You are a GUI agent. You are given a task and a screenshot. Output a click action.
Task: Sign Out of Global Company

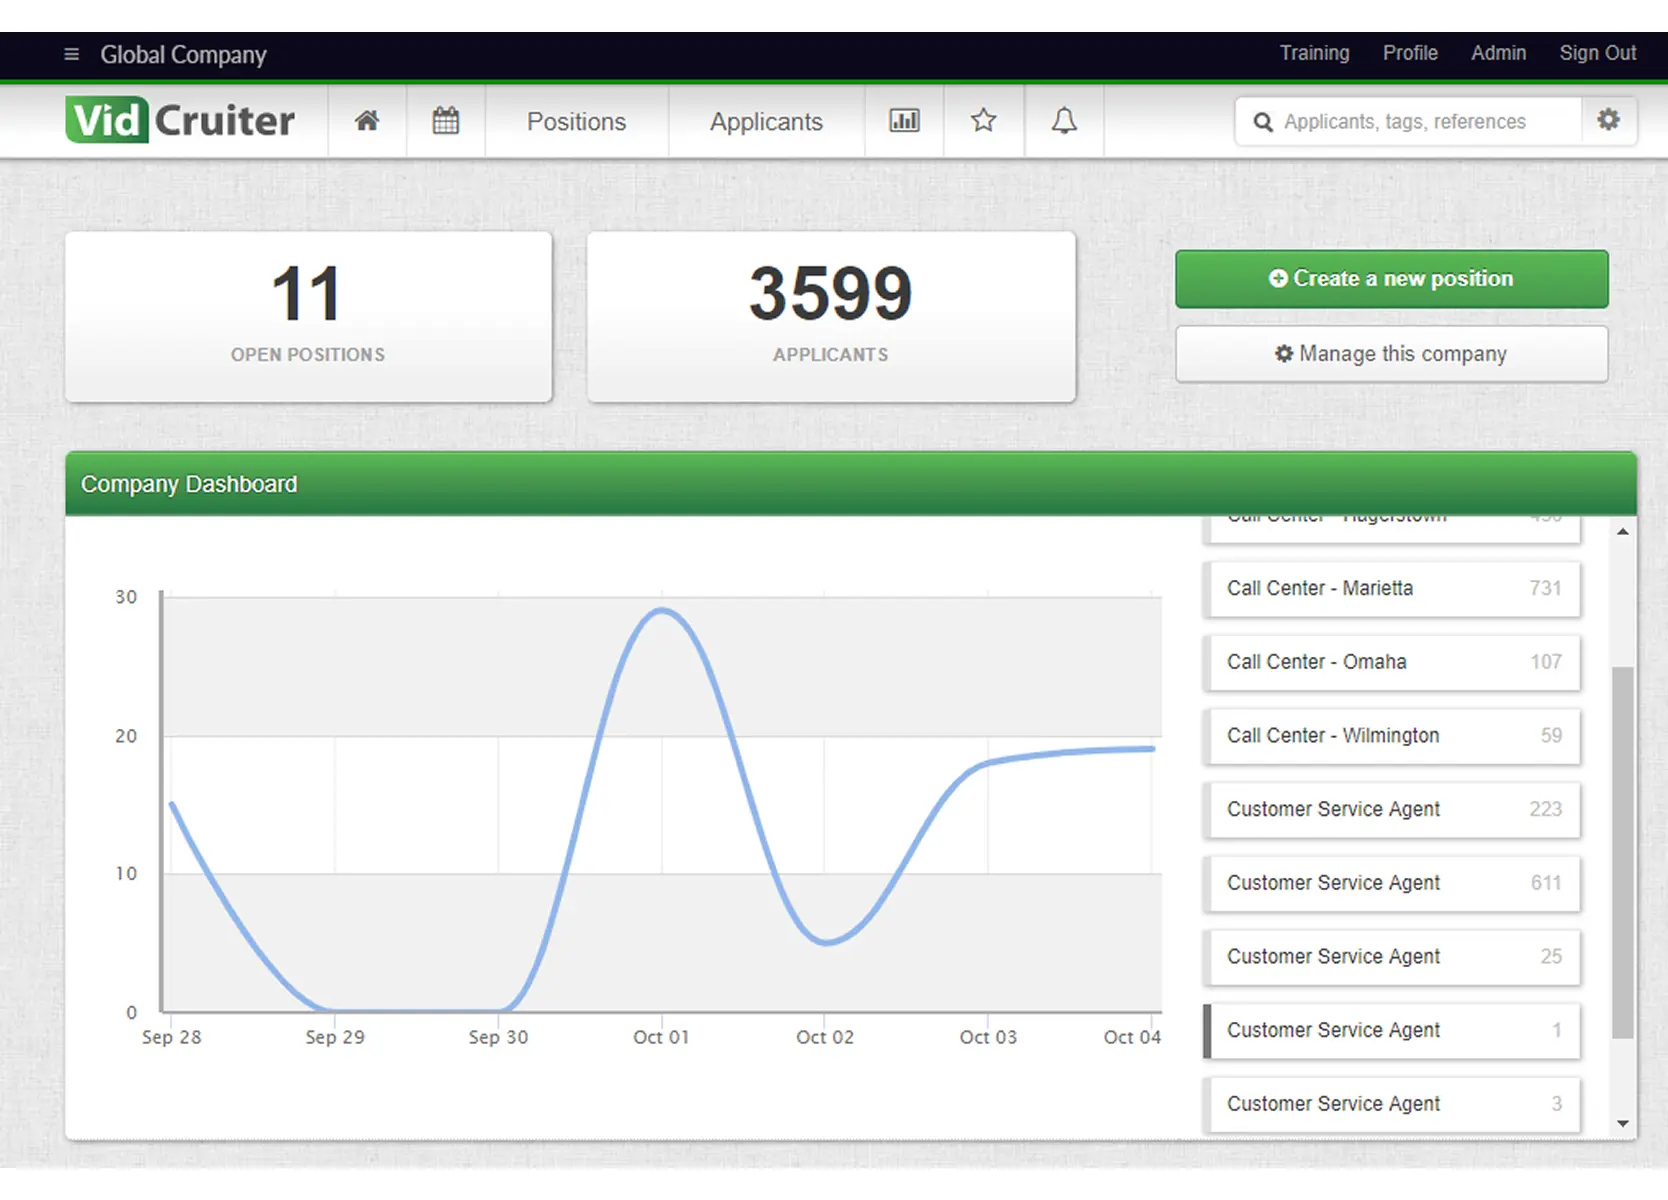(1597, 53)
